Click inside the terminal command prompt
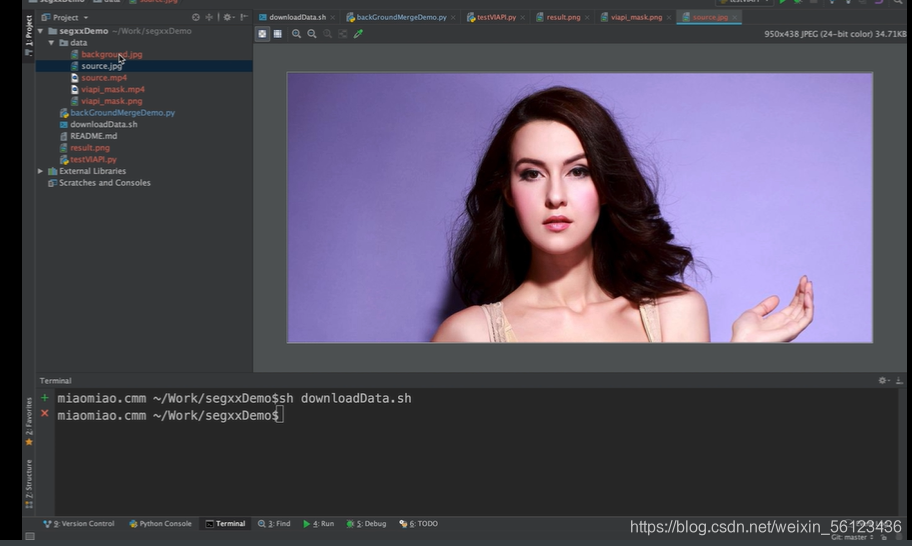Image resolution: width=912 pixels, height=546 pixels. point(281,415)
